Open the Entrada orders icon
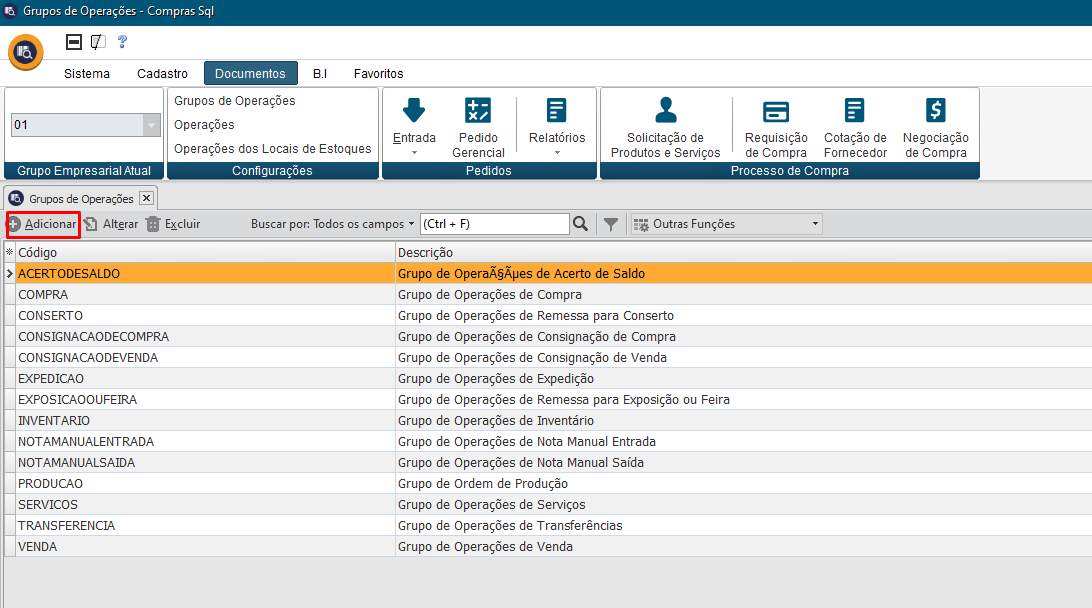Screen dimensions: 1092x608 tap(414, 111)
